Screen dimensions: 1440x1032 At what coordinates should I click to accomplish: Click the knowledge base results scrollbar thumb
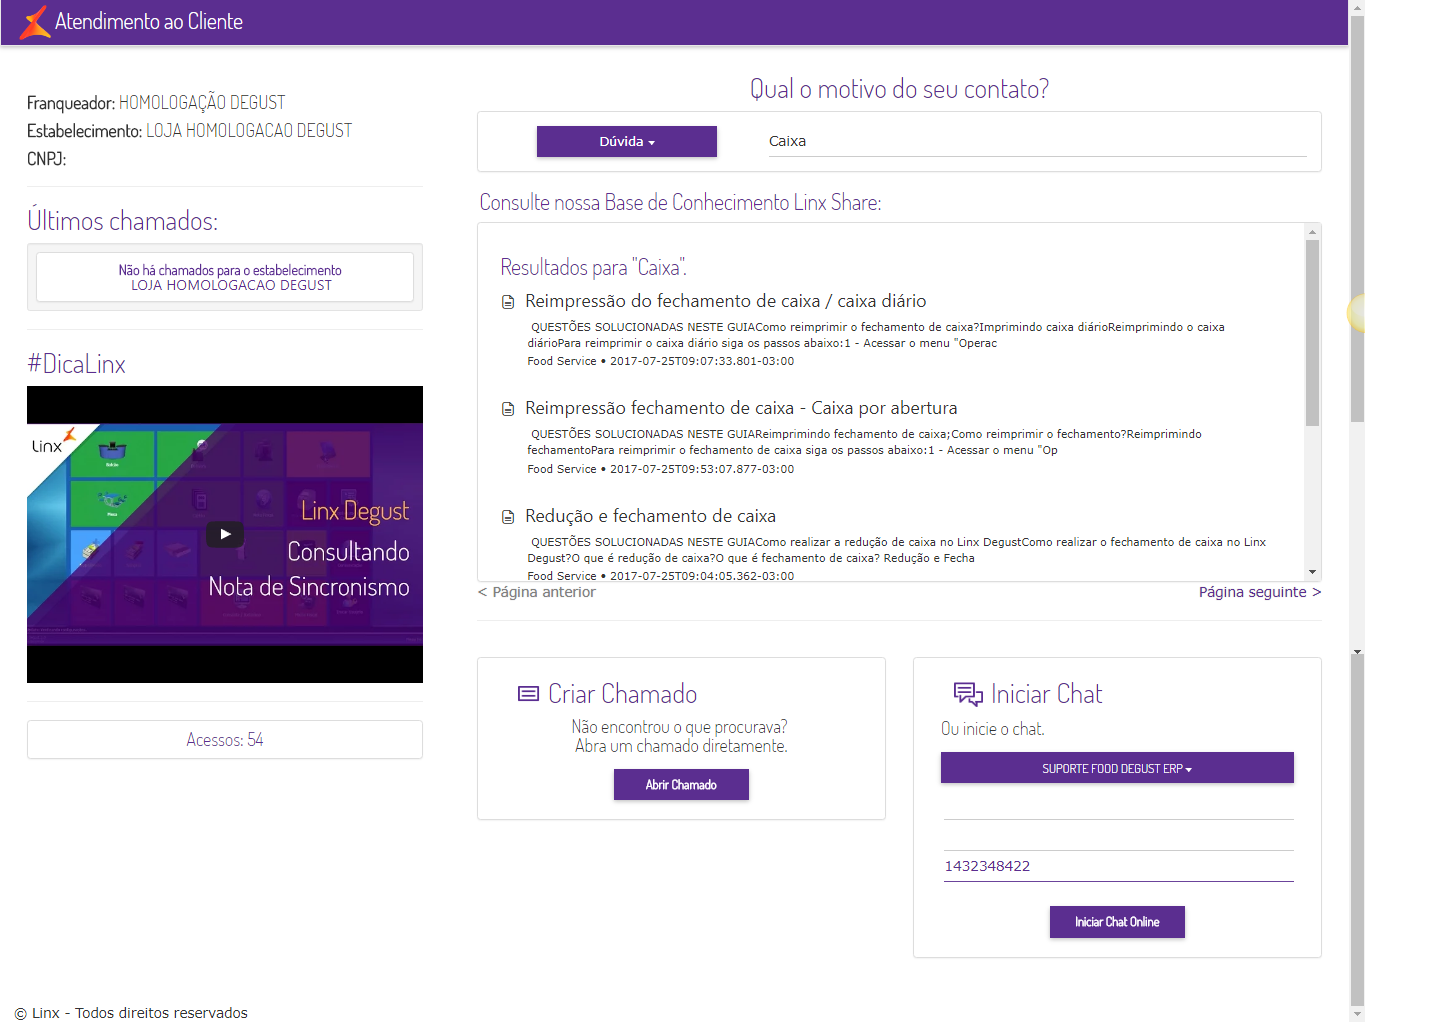coord(1312,333)
